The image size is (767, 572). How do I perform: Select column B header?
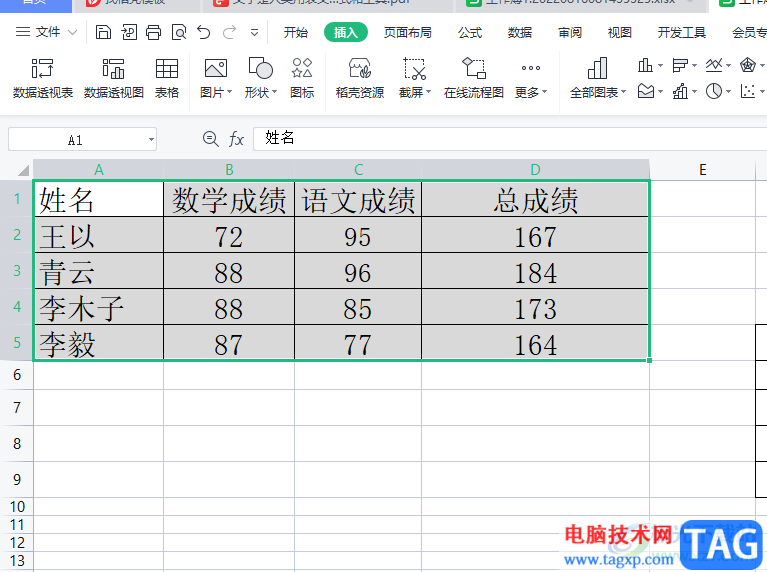(x=229, y=170)
